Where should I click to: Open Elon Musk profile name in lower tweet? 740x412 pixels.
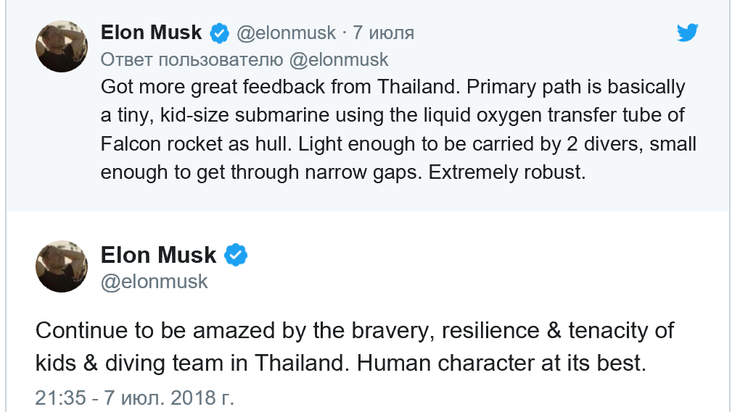pos(158,255)
